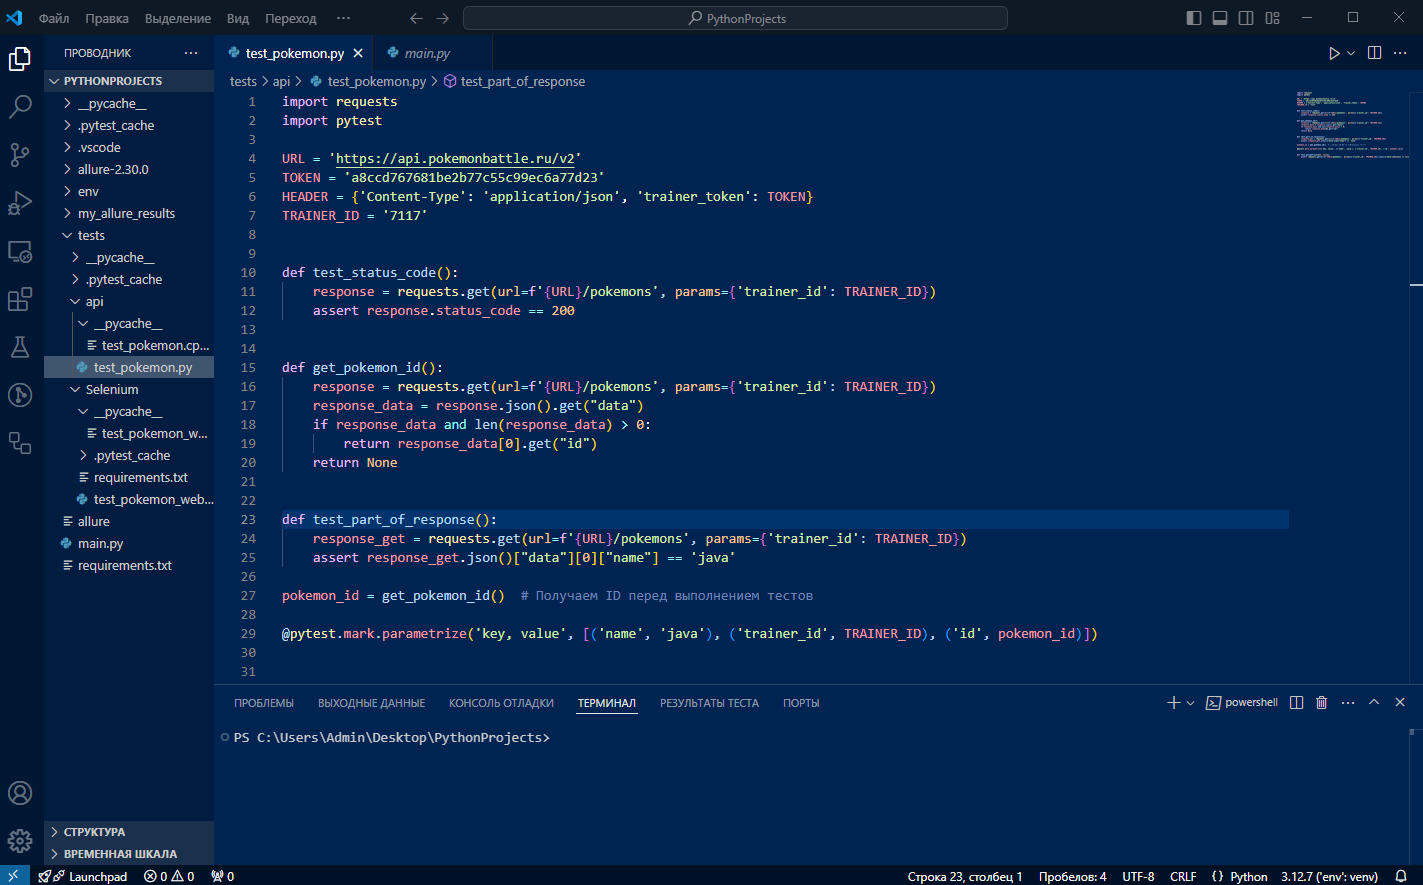This screenshot has height=885, width=1423.
Task: Open the Testing flask view
Action: [20, 347]
